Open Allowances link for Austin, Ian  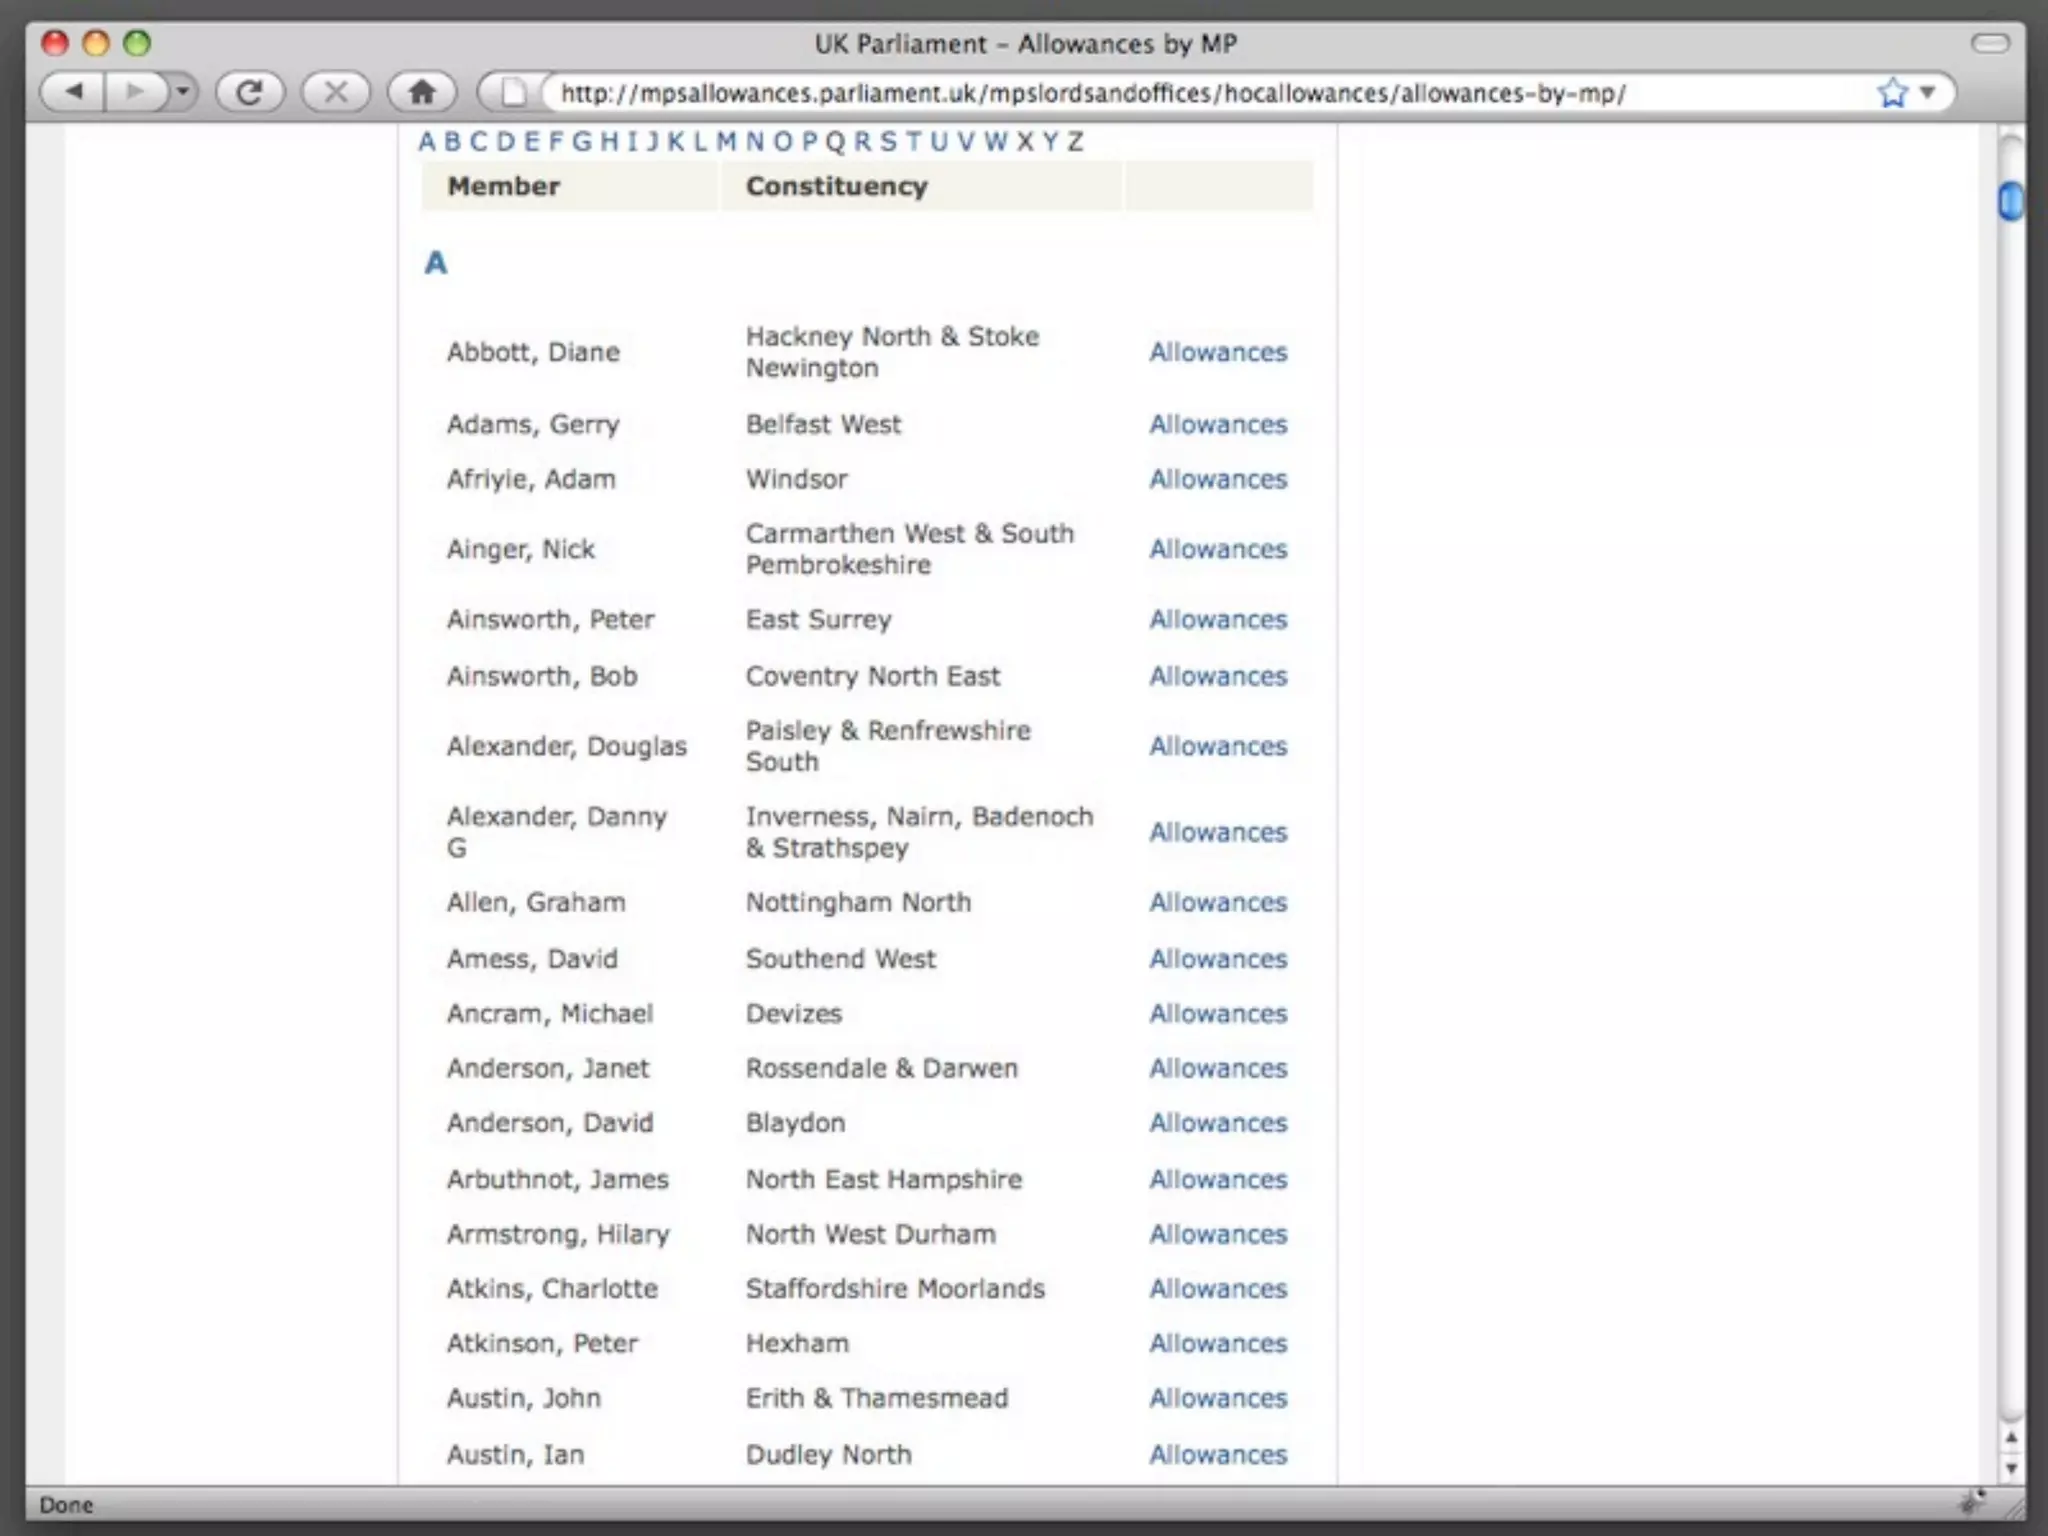[1217, 1455]
